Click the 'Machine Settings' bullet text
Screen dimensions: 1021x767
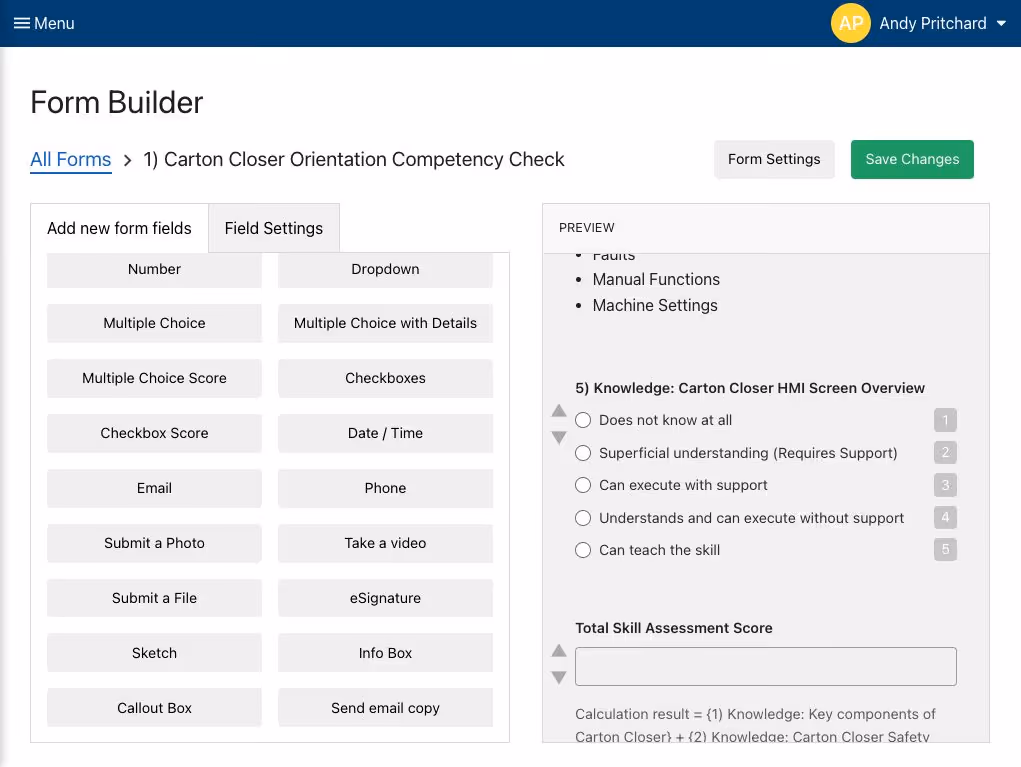coord(655,305)
